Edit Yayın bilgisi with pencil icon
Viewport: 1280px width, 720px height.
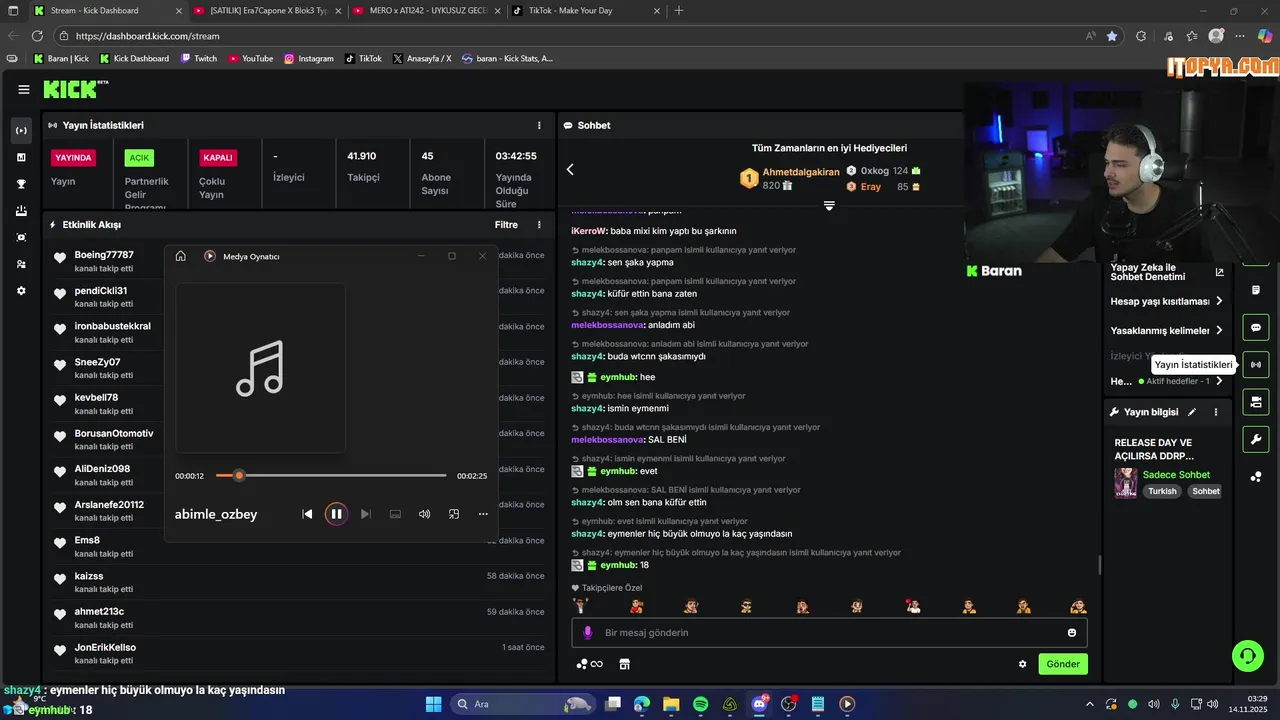pos(1192,412)
